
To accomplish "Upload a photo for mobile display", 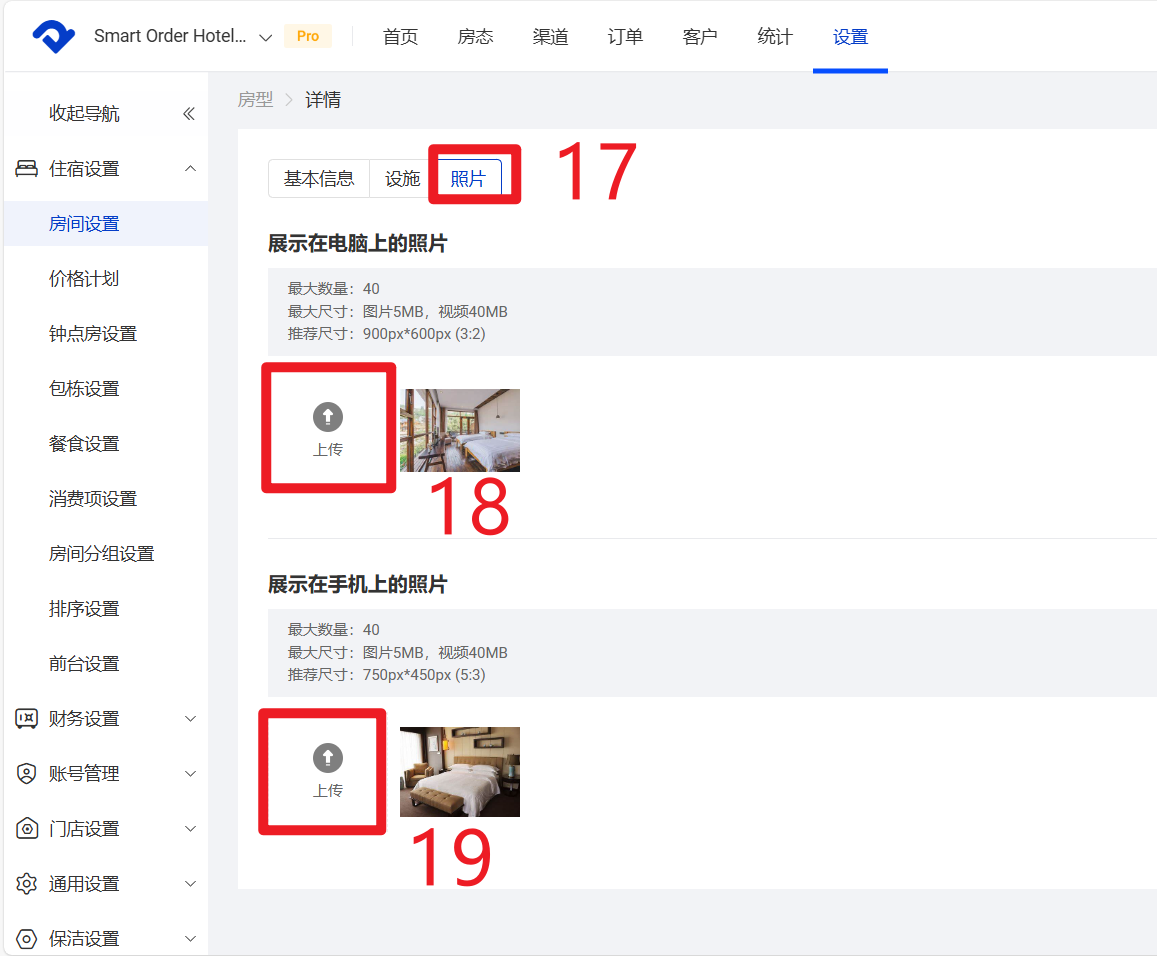I will coord(328,770).
